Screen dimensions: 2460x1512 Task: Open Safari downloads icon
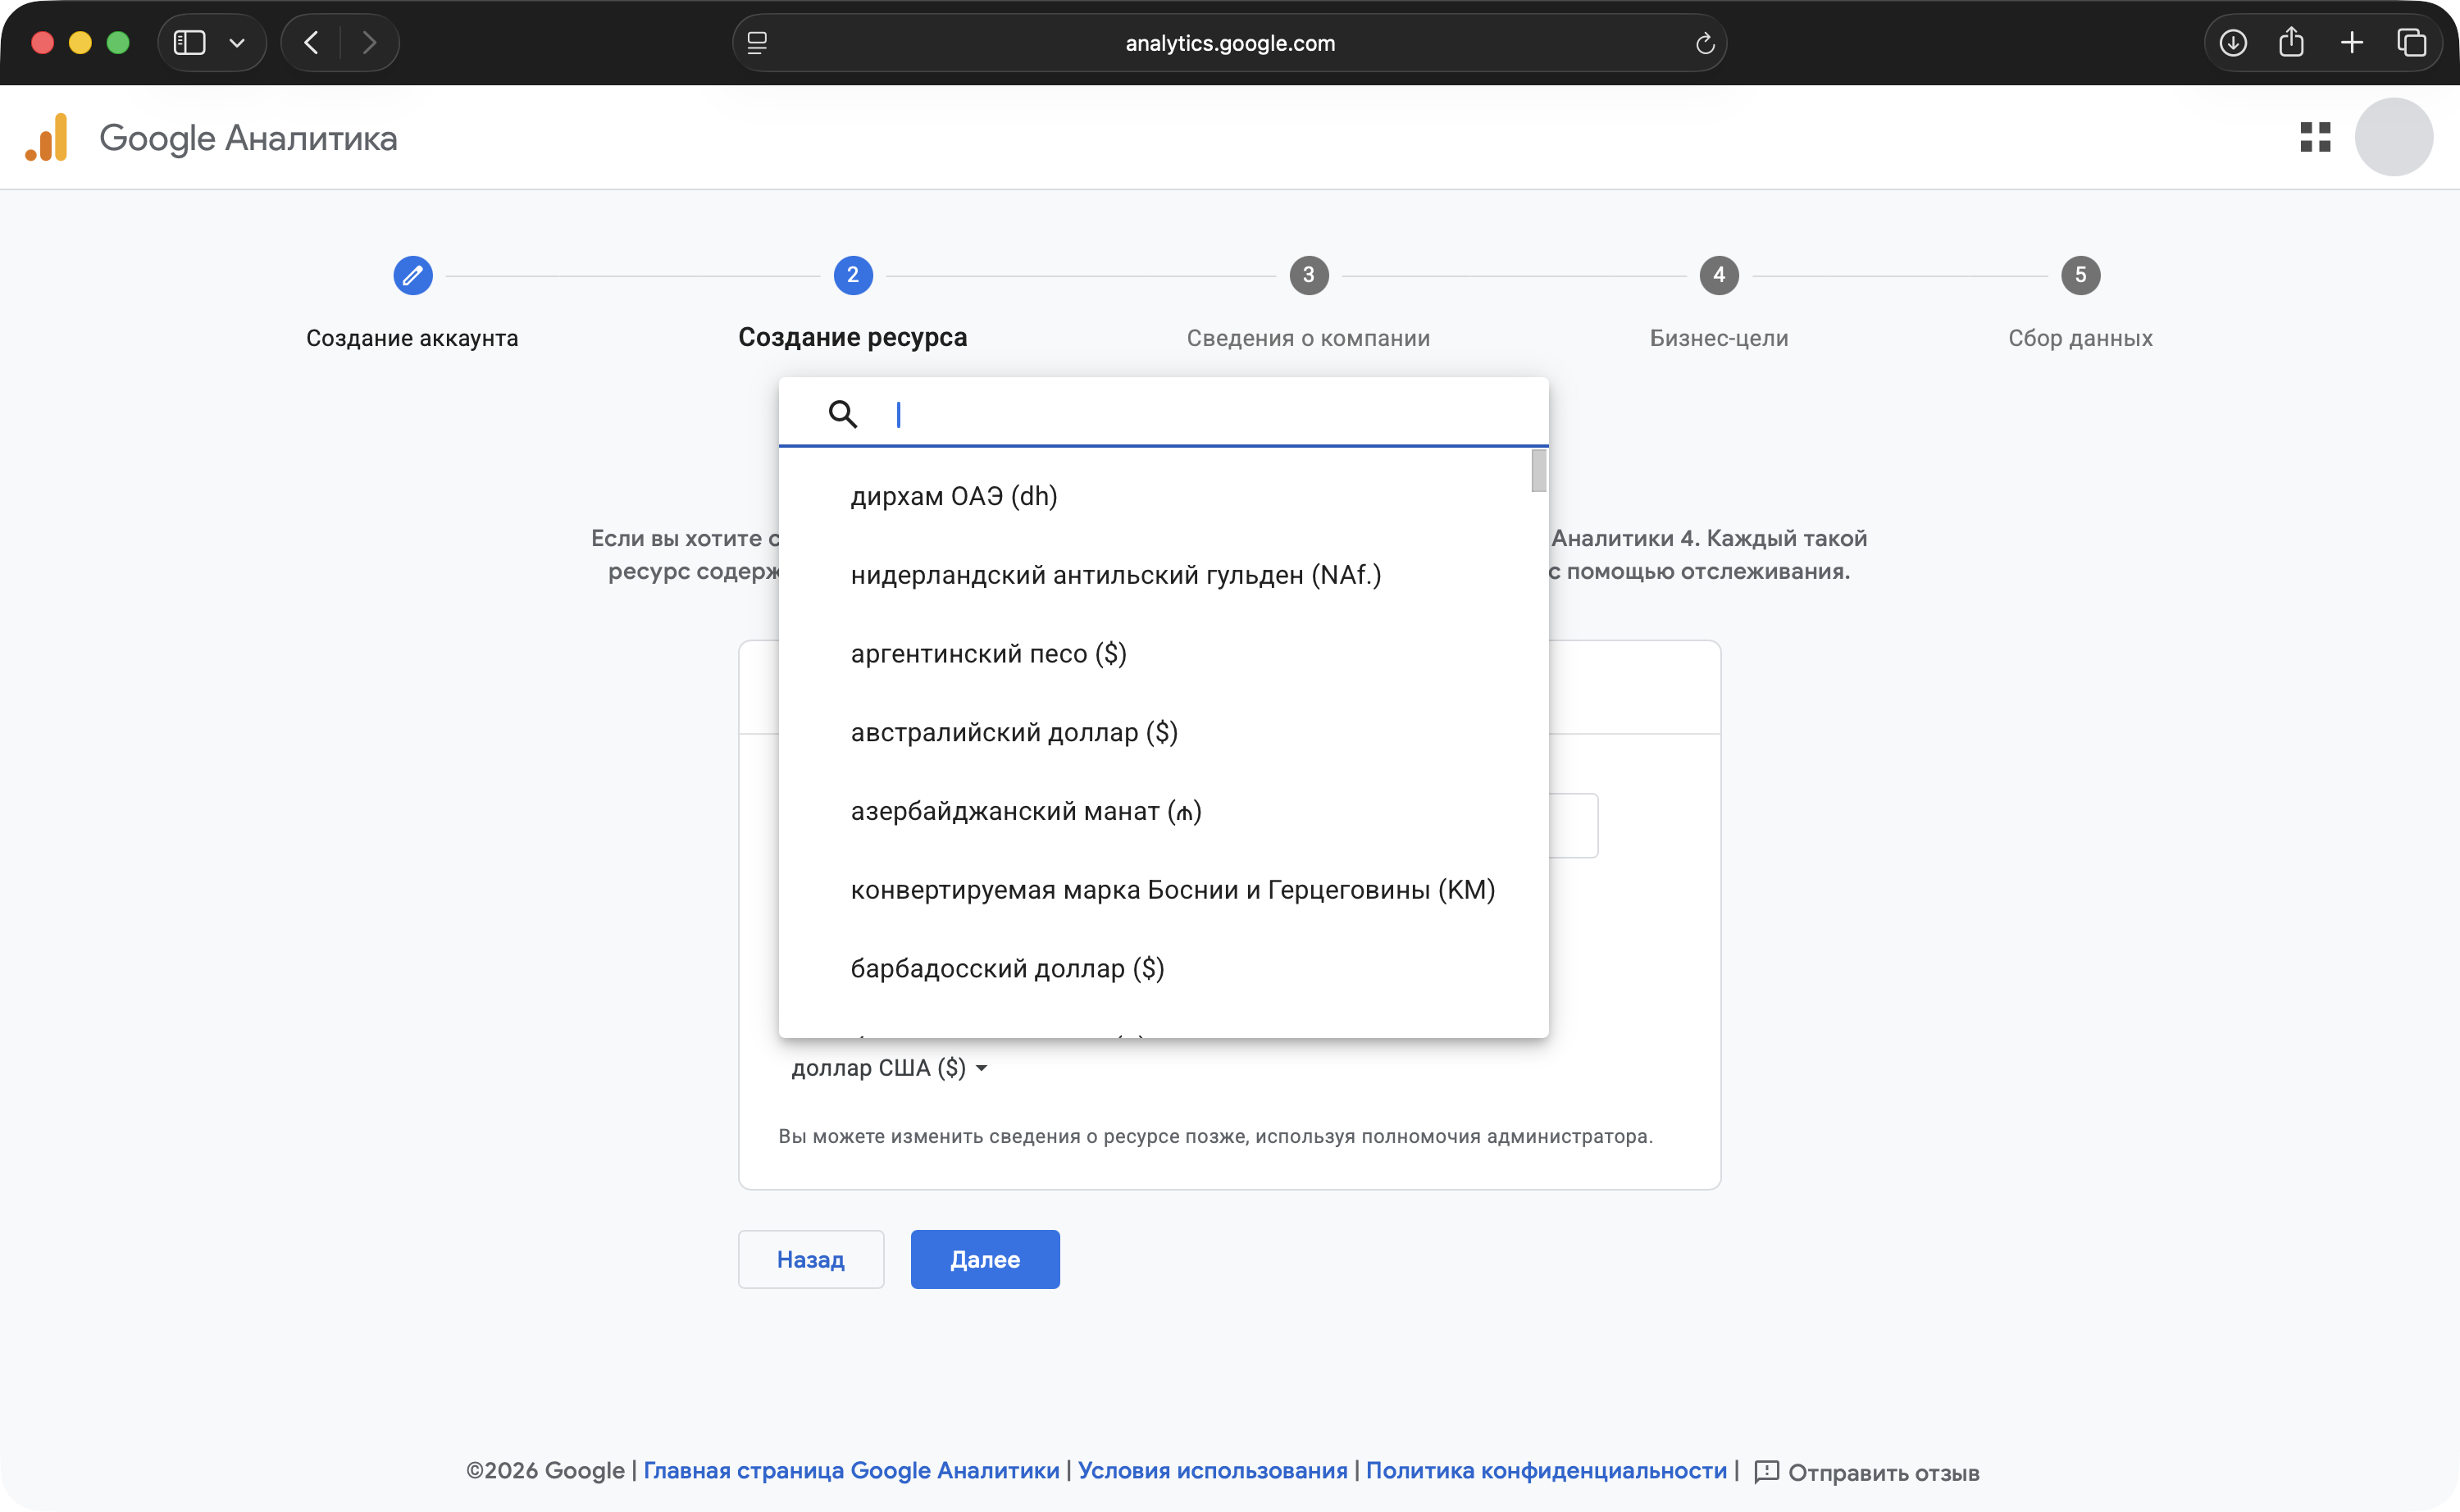pyautogui.click(x=2233, y=42)
